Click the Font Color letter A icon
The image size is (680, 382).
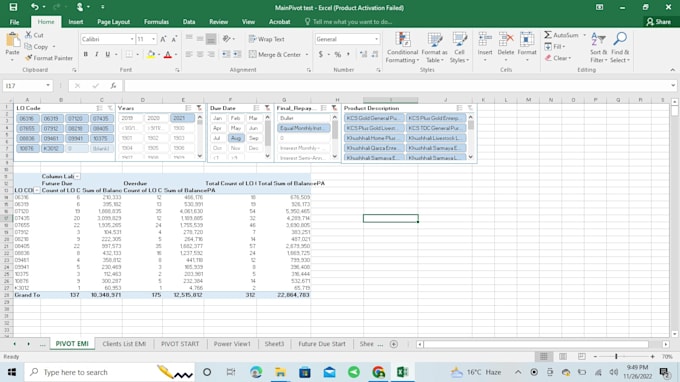[x=168, y=54]
